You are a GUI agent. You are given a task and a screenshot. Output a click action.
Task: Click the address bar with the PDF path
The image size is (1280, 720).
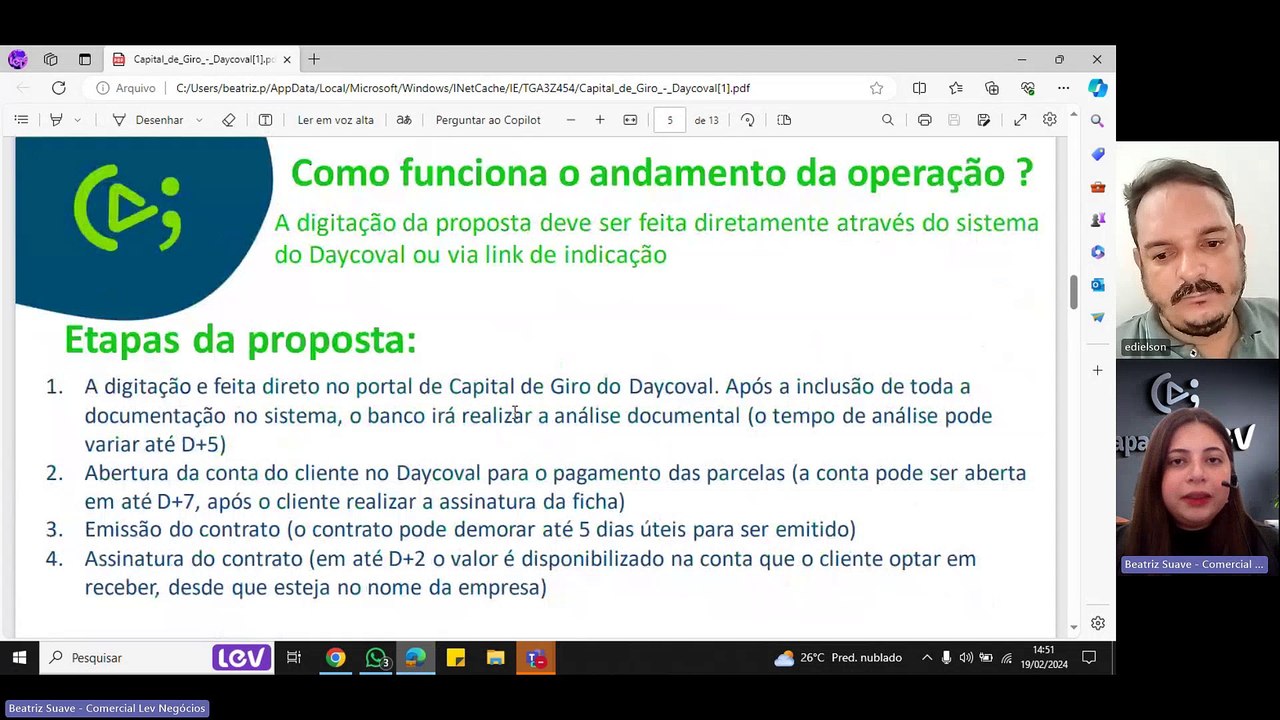463,88
